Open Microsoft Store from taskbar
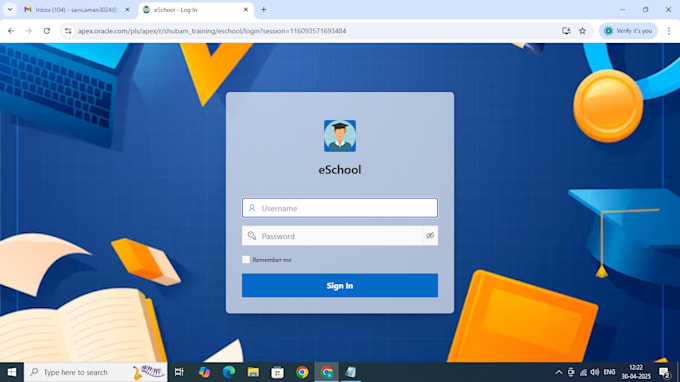 [278, 372]
